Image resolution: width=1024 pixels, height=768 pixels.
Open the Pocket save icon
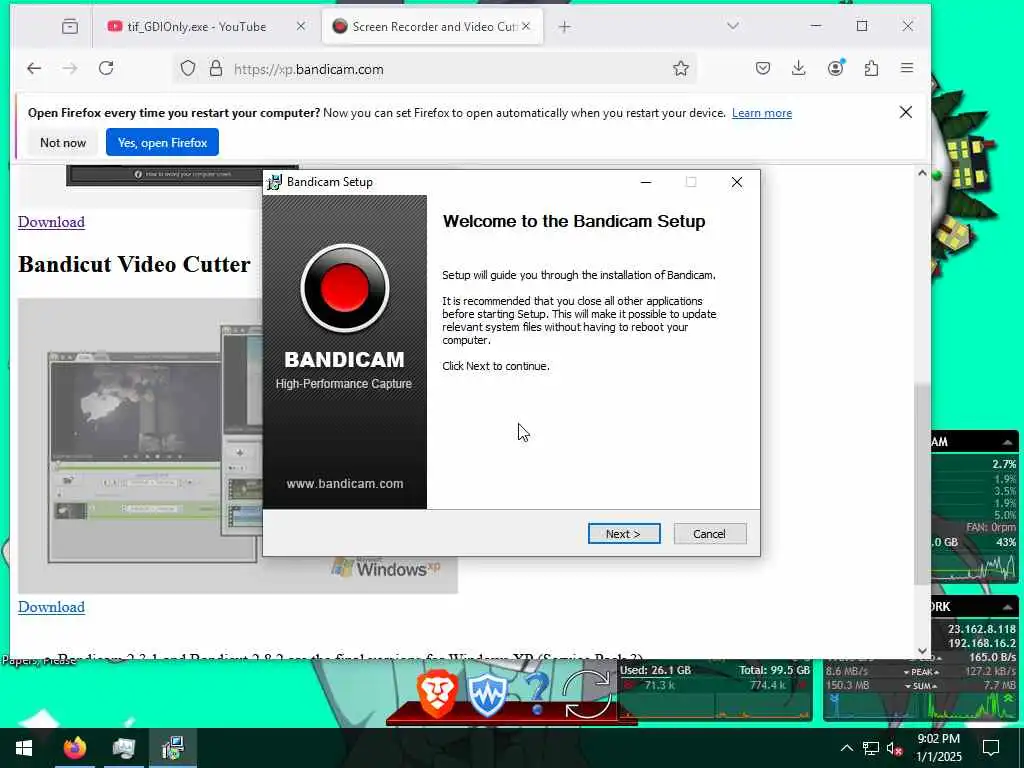point(763,68)
